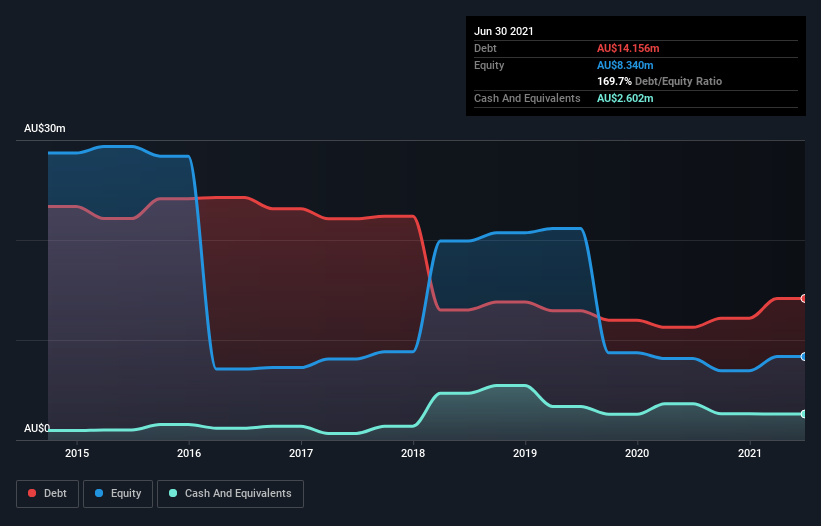821x526 pixels.
Task: Click the Debt label in tooltip
Action: tap(485, 48)
